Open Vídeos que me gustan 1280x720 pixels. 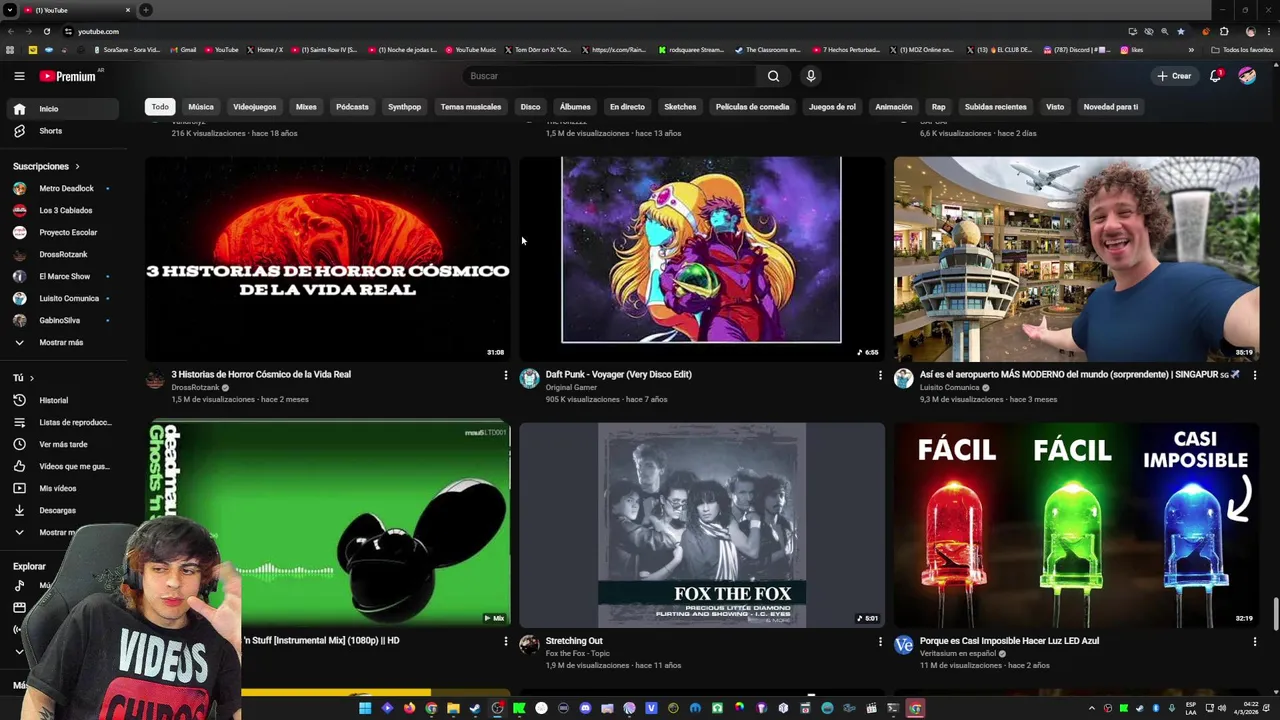[63, 466]
